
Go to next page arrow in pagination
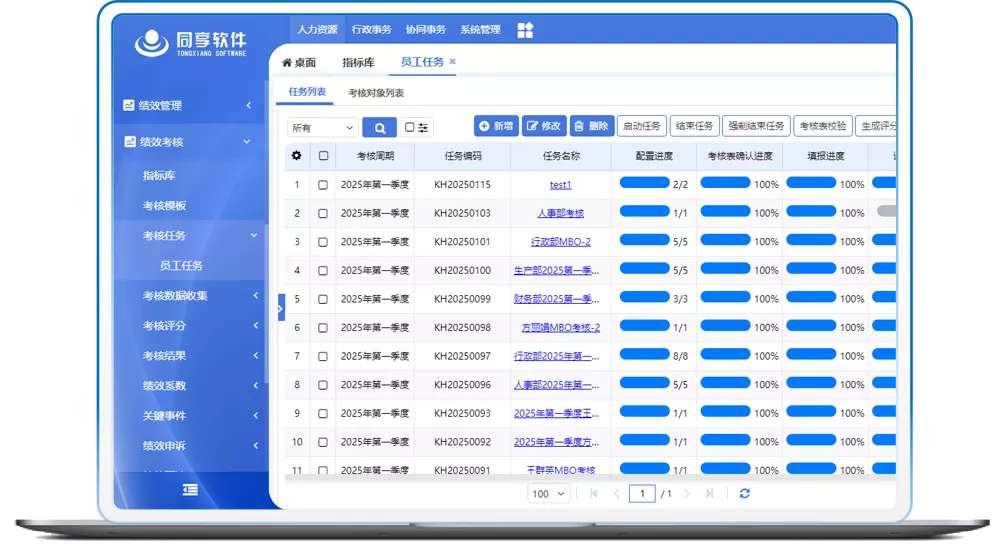click(x=686, y=493)
